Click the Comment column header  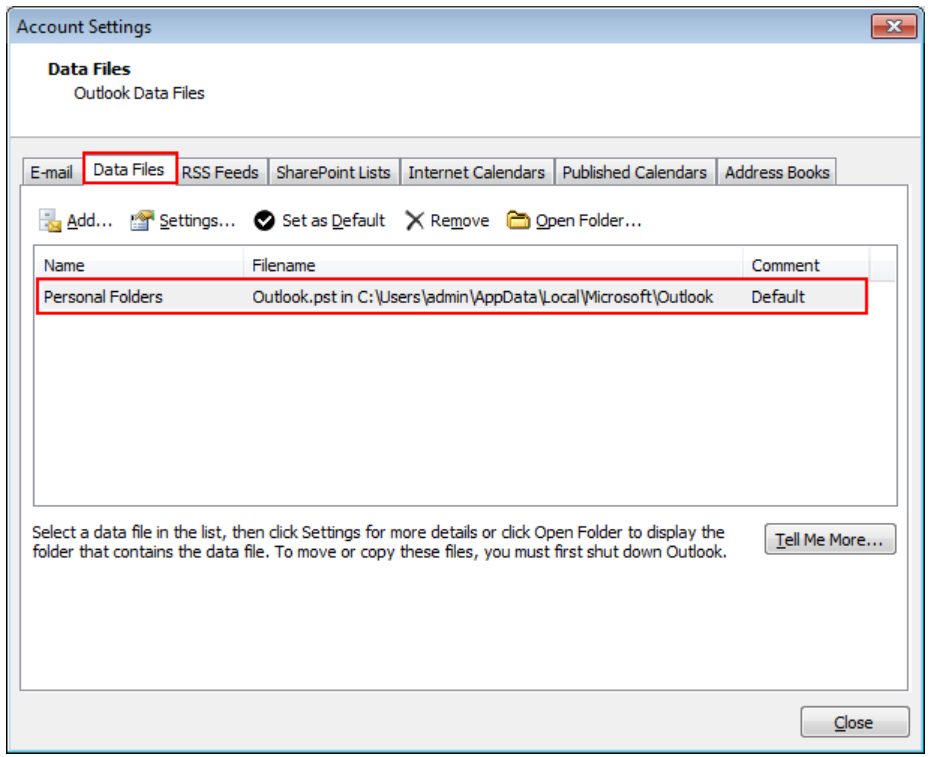pos(806,265)
